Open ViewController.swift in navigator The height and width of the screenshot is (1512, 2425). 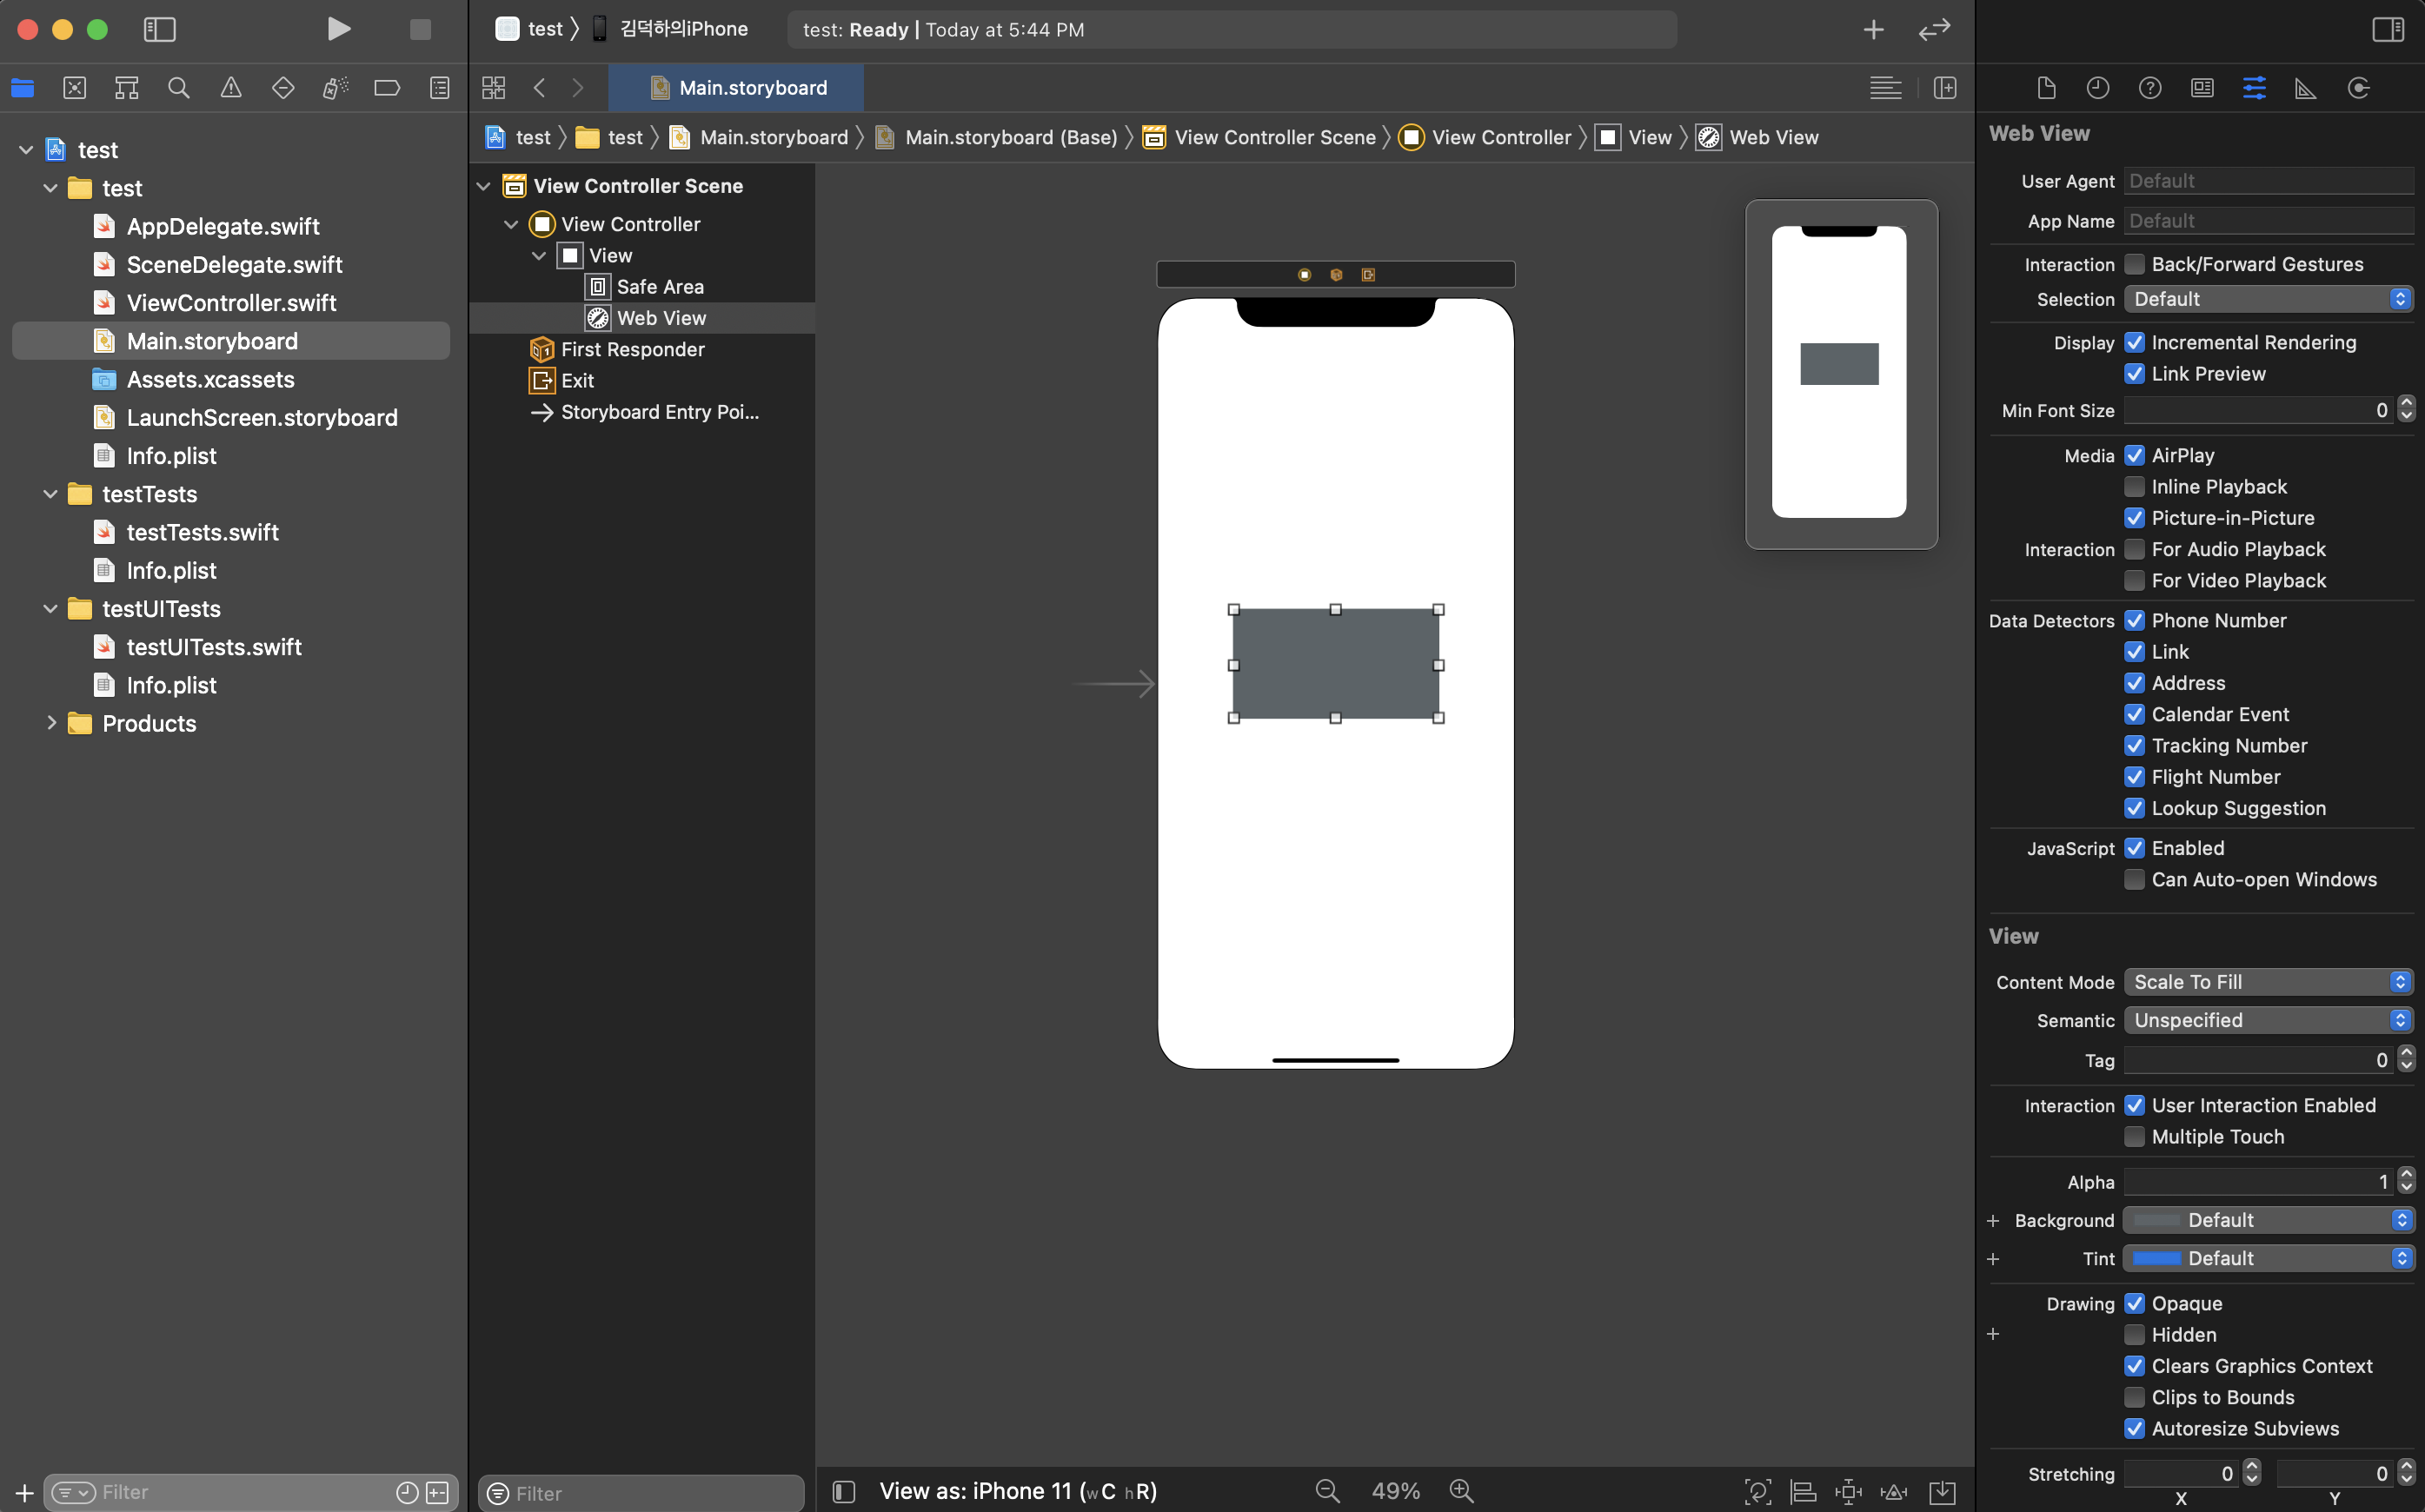tap(231, 303)
